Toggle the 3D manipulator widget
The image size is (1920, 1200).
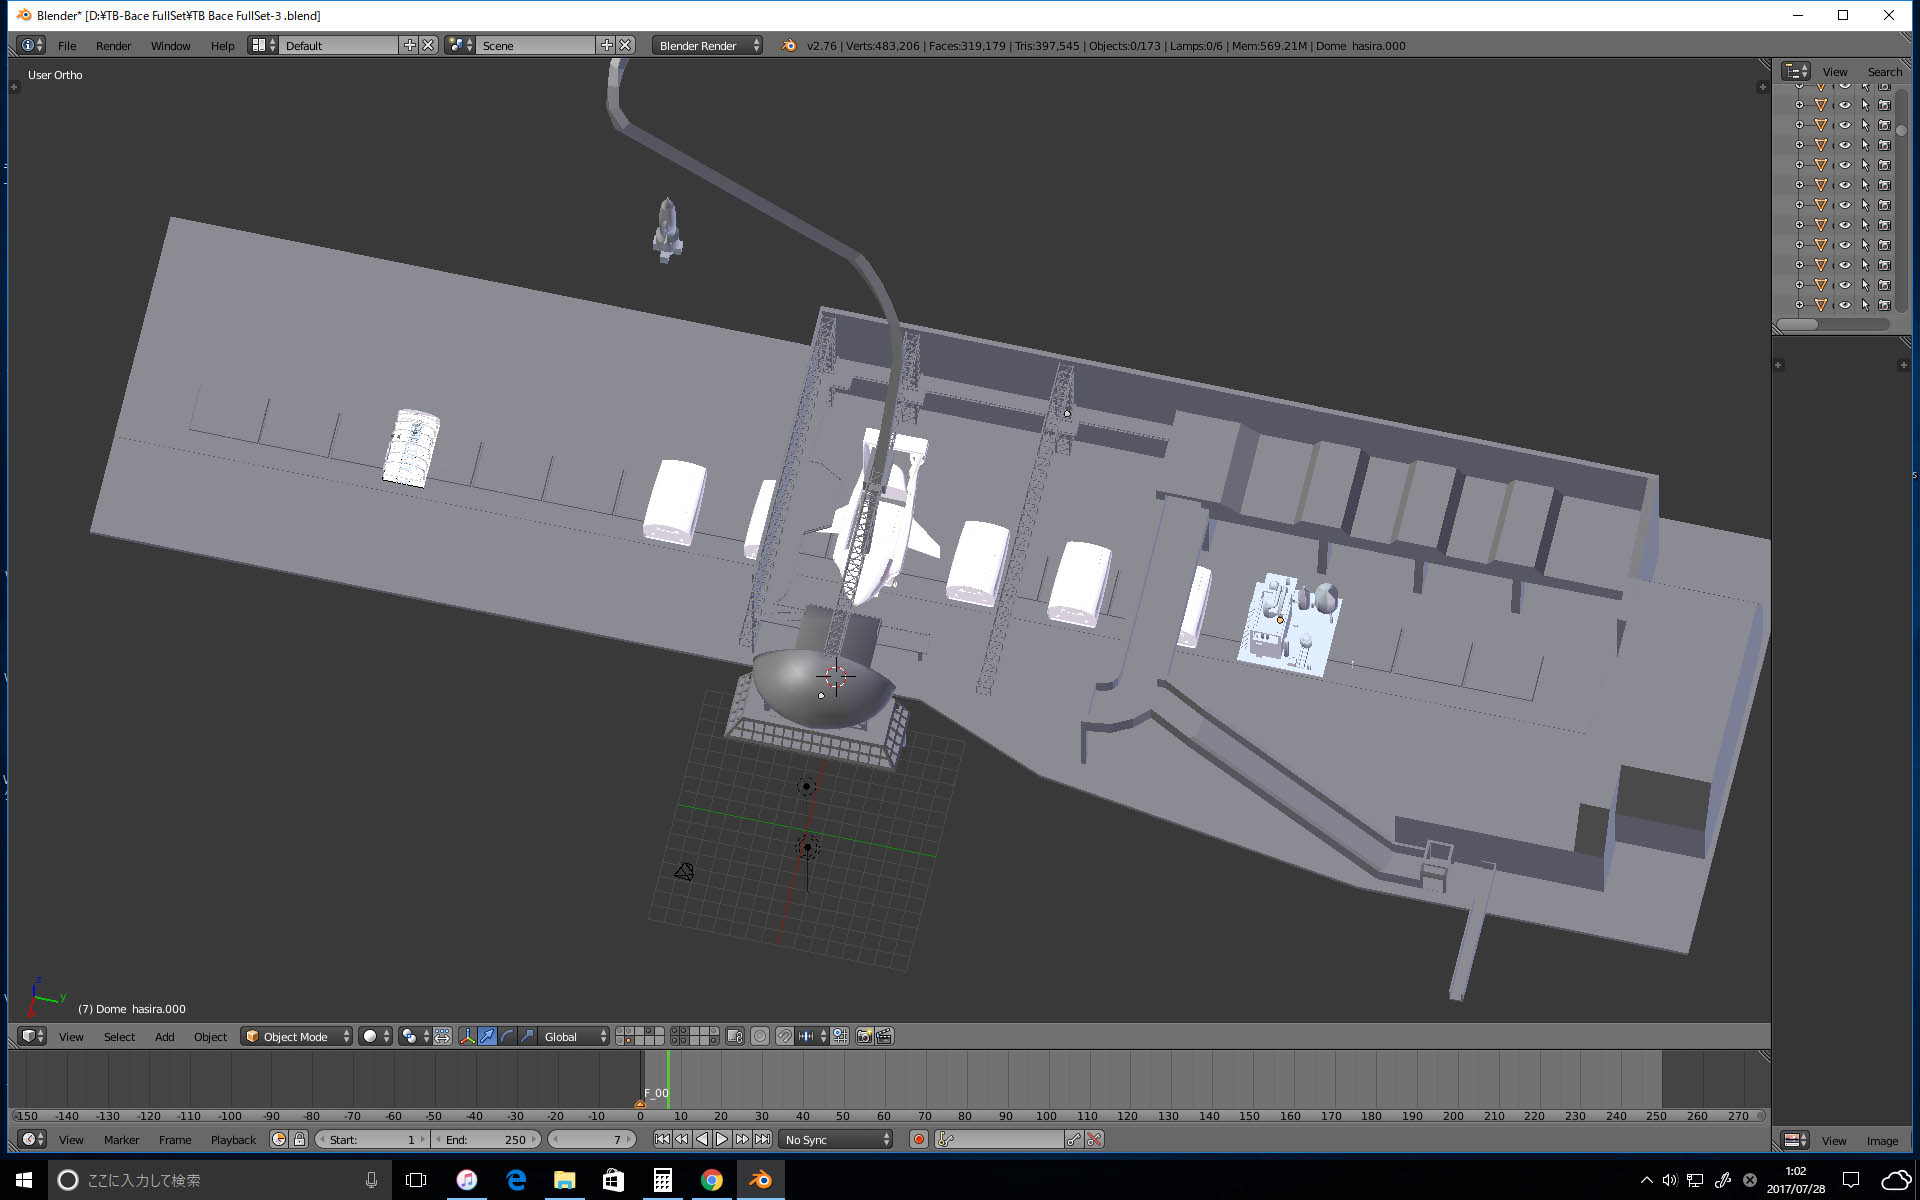point(467,1036)
